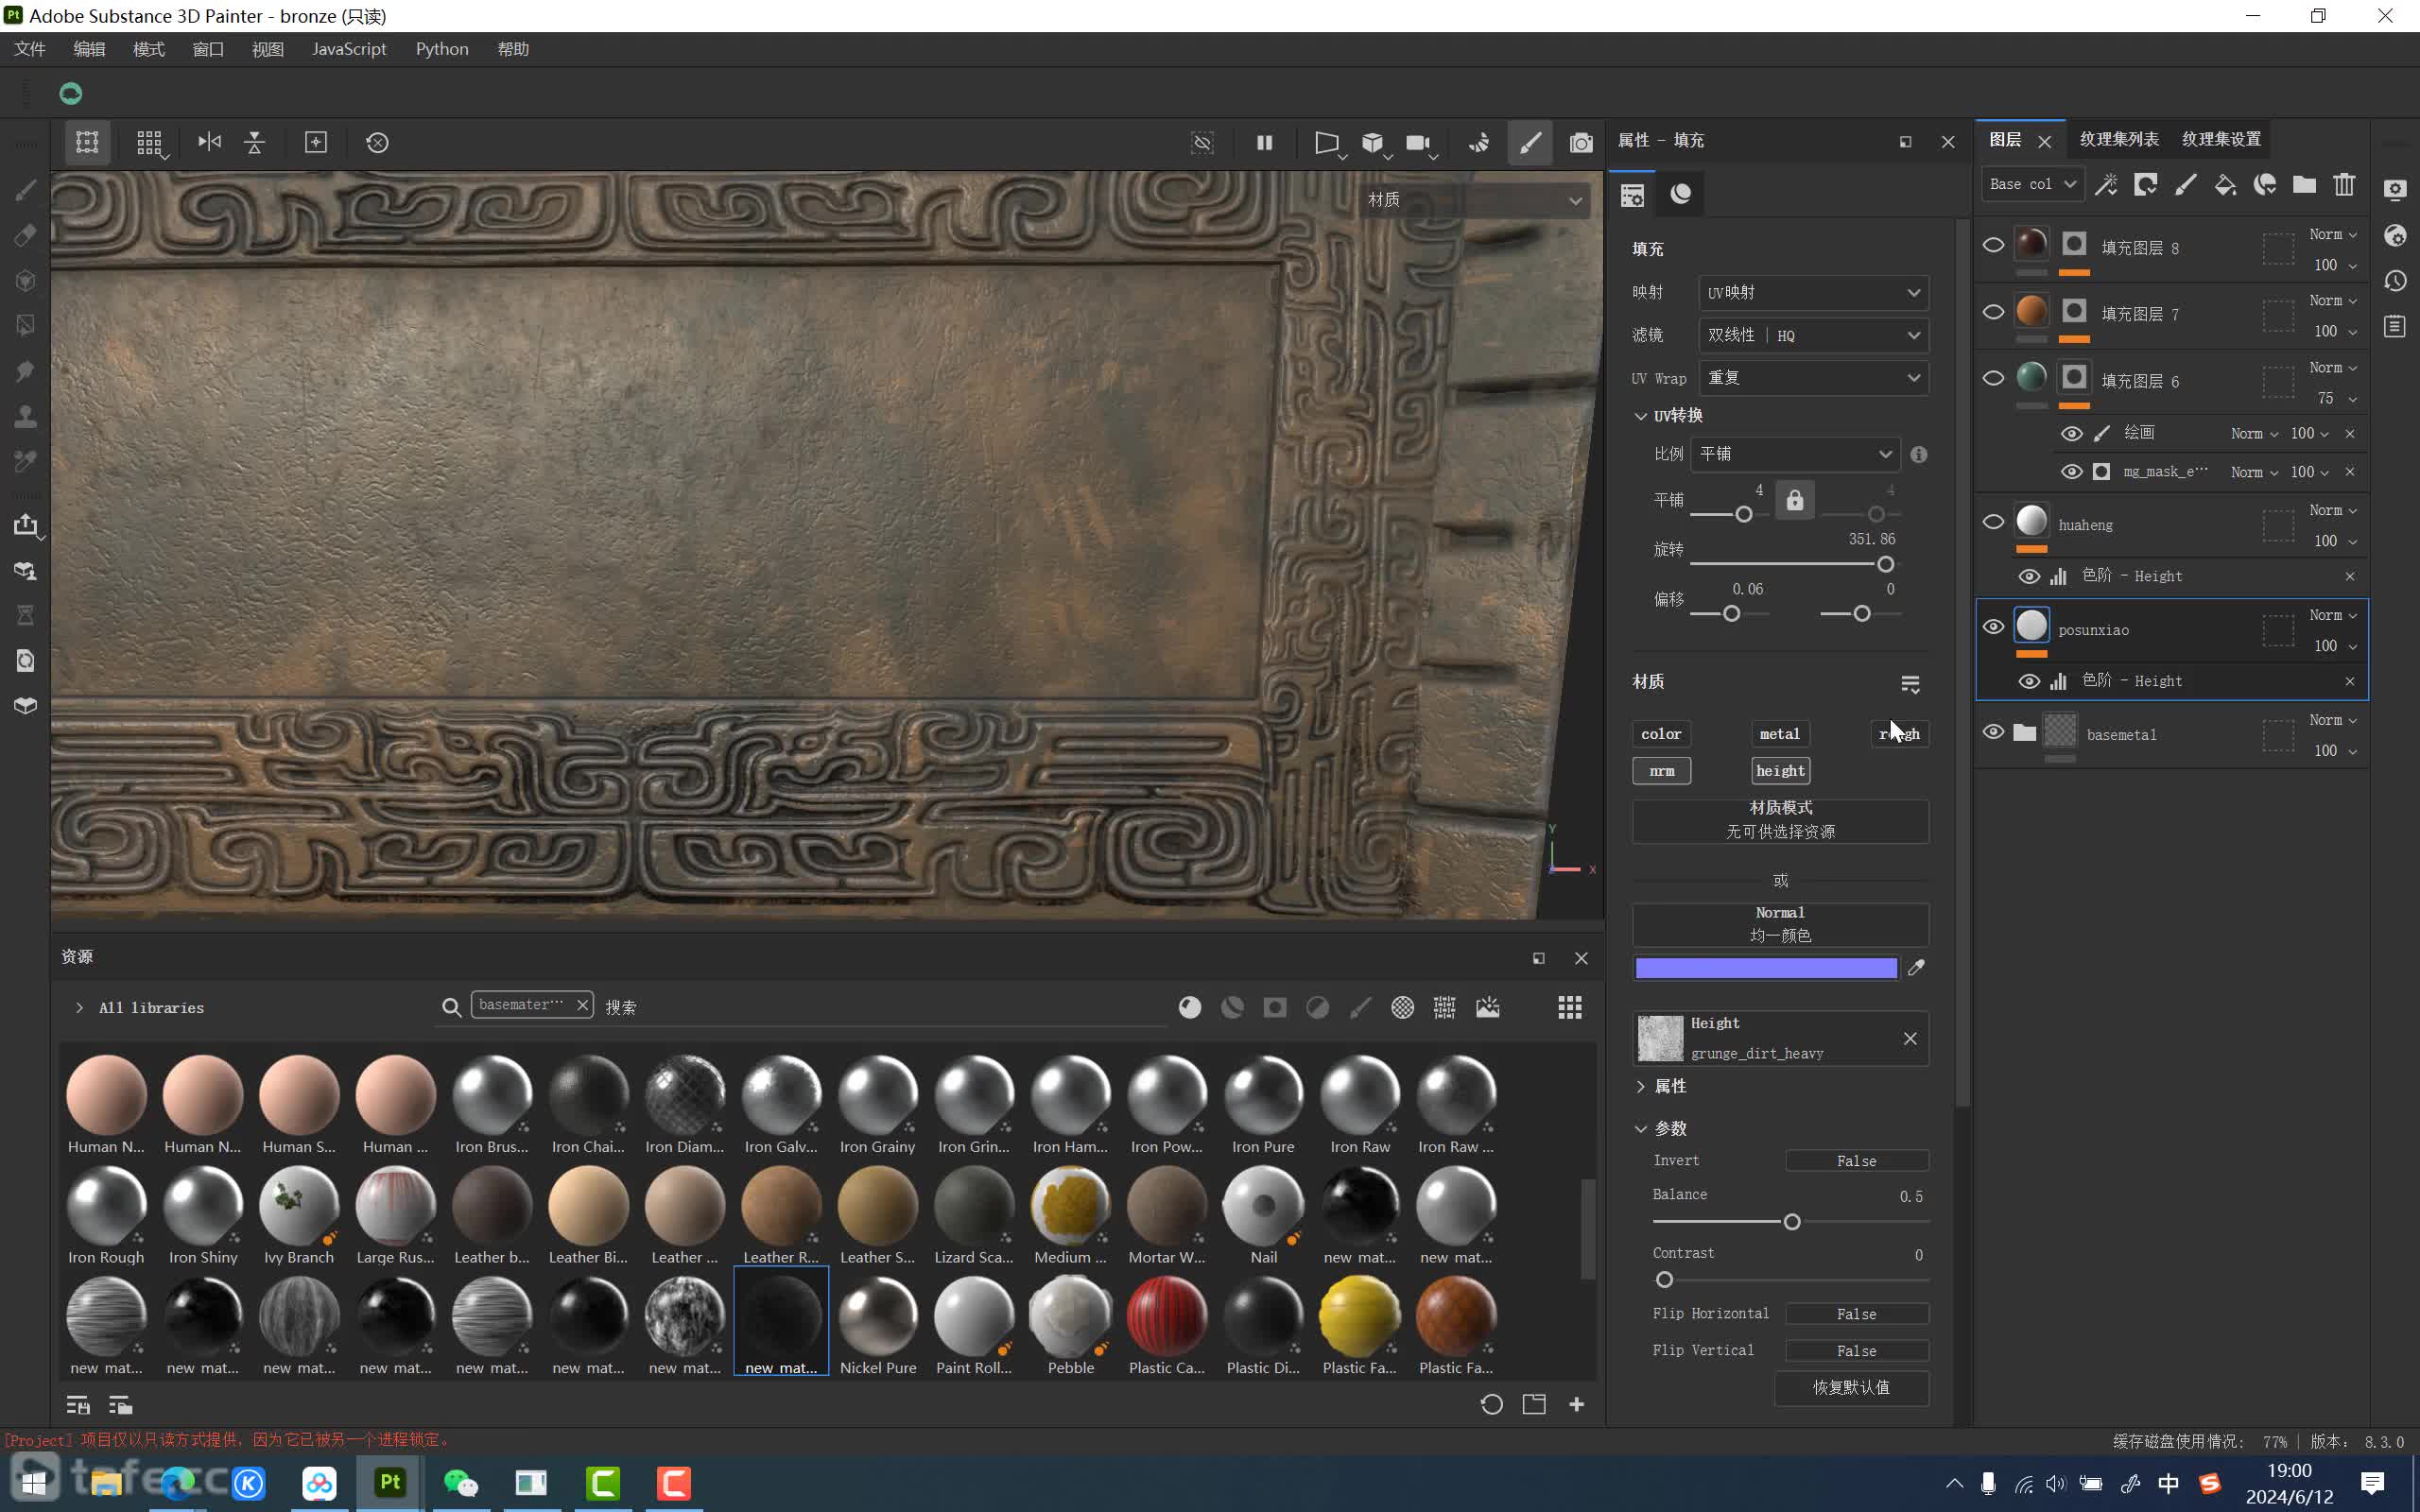Select the Eraser tool in left toolbar
The image size is (2420, 1512).
pyautogui.click(x=26, y=235)
